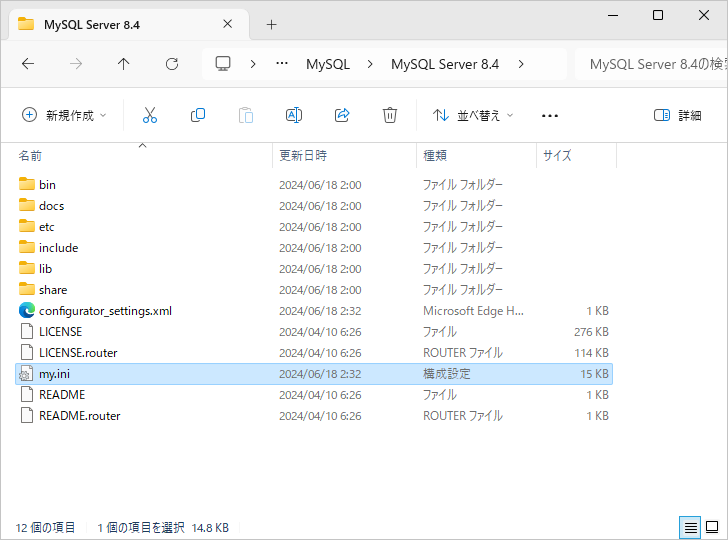Click the Rename icon
The width and height of the screenshot is (728, 540).
[294, 115]
